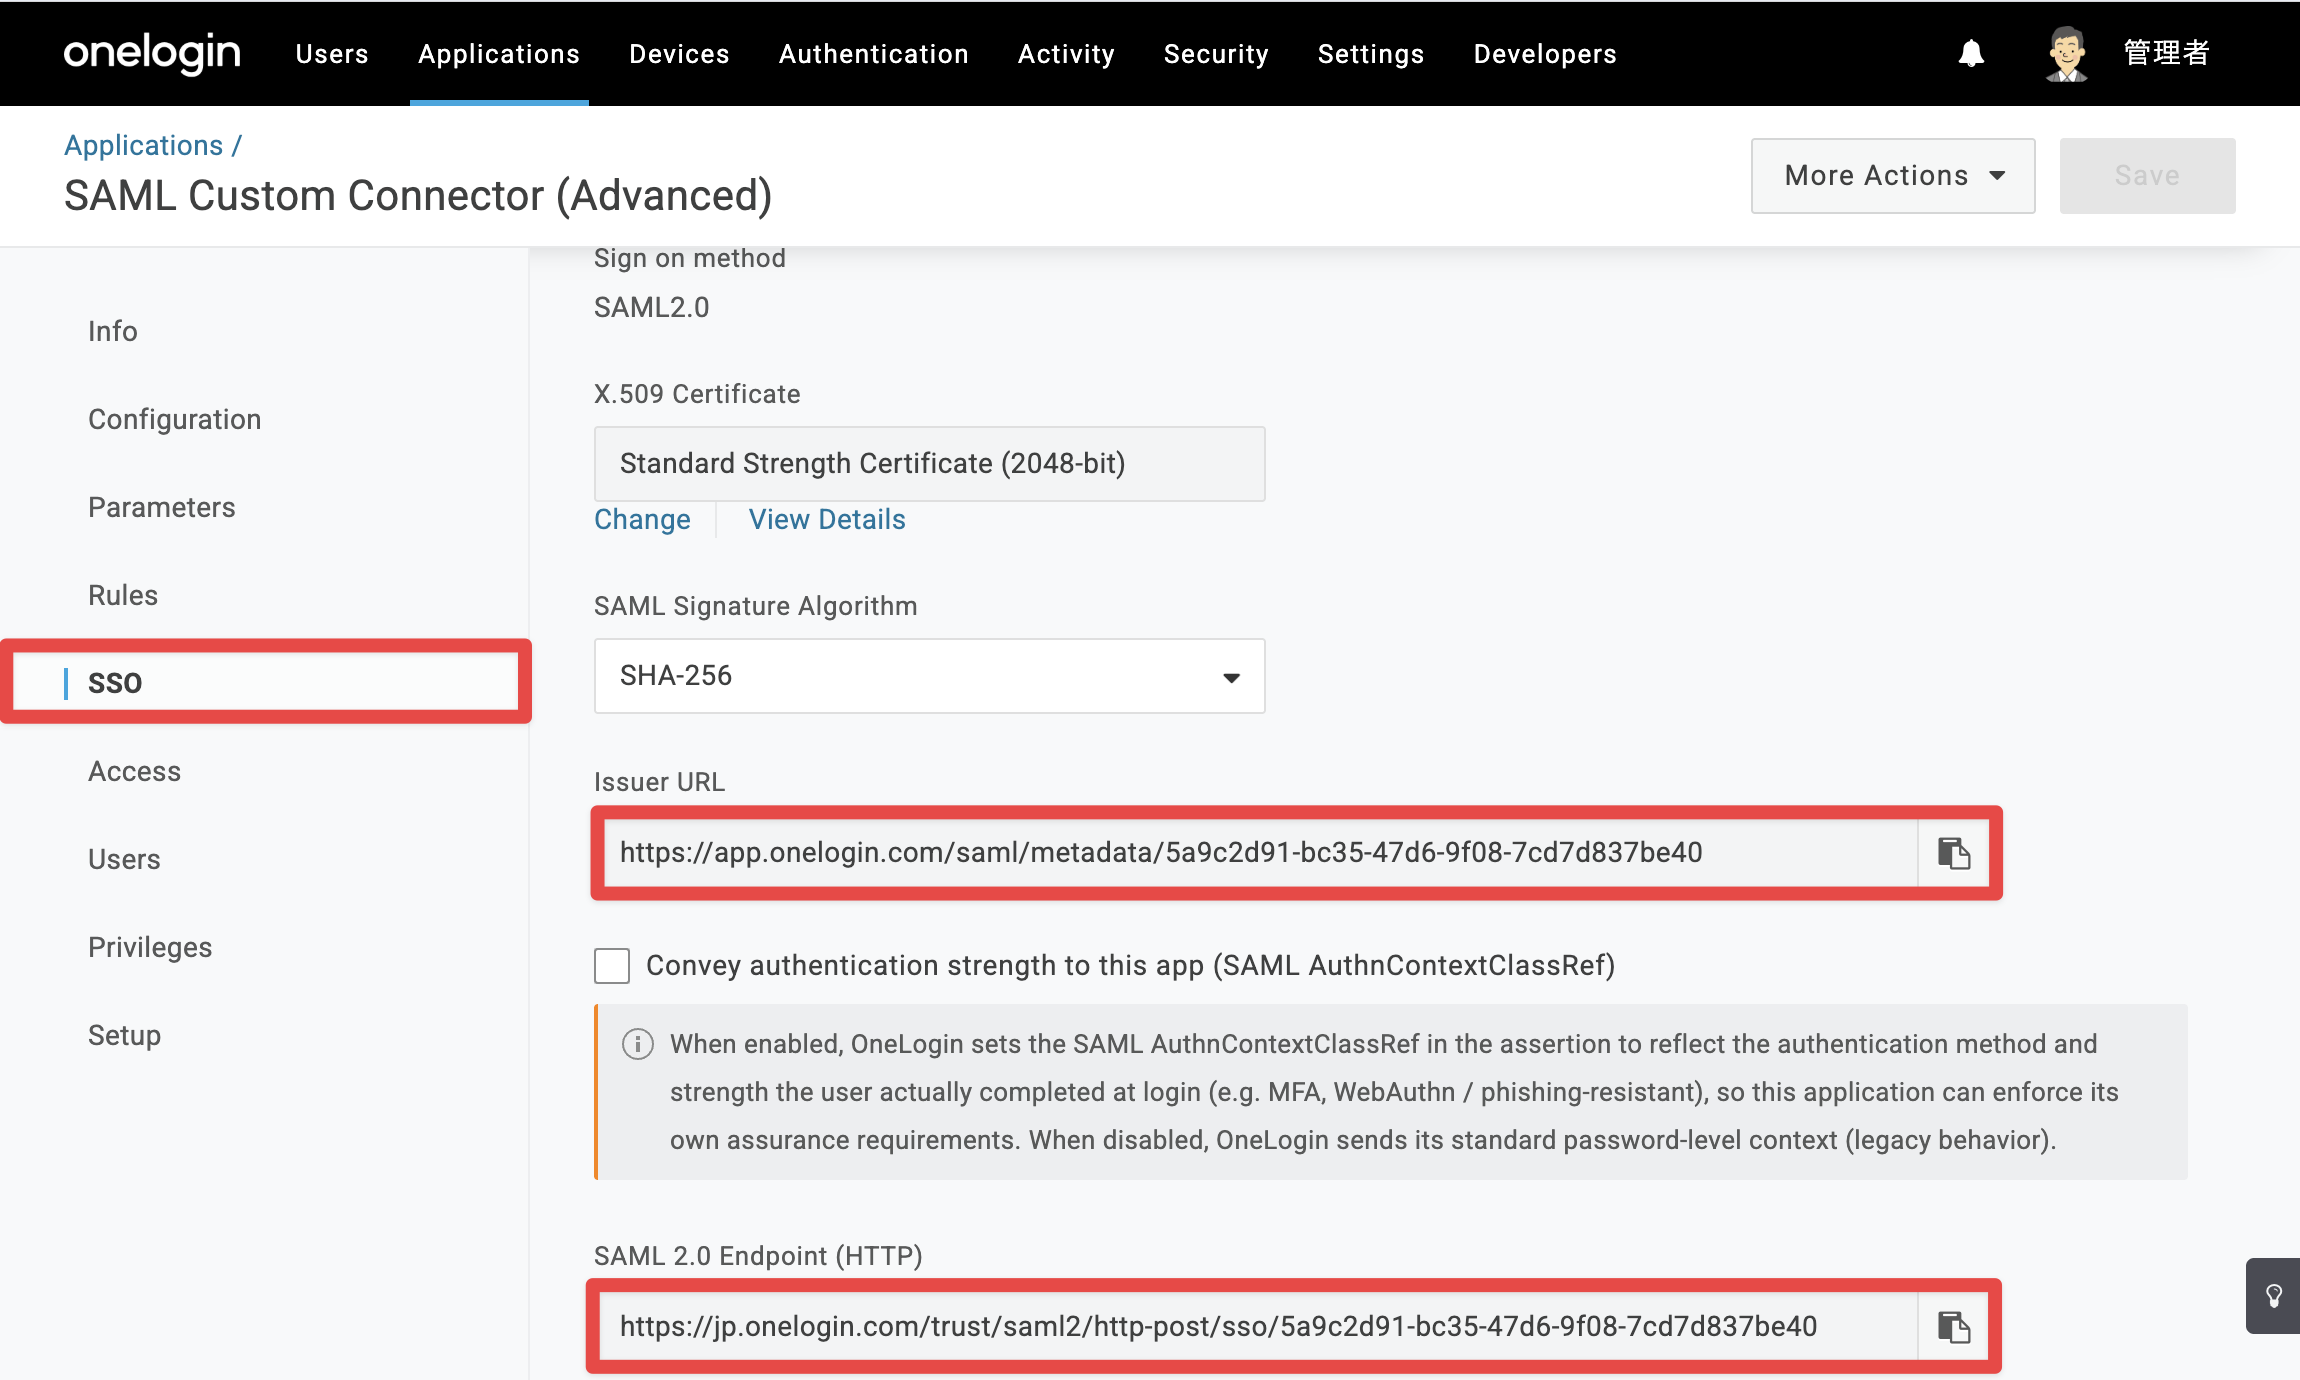Open the Security menu
The height and width of the screenshot is (1380, 2300).
pos(1216,54)
